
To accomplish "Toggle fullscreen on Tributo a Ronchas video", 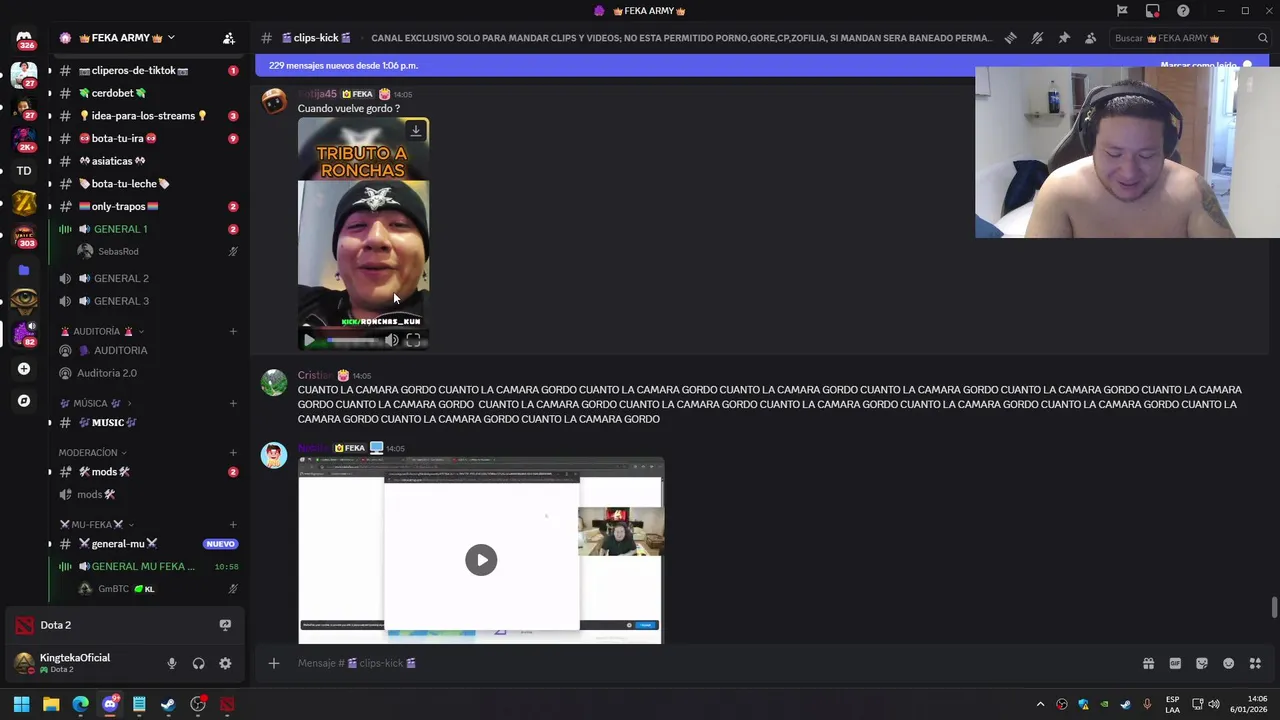I will [x=413, y=340].
